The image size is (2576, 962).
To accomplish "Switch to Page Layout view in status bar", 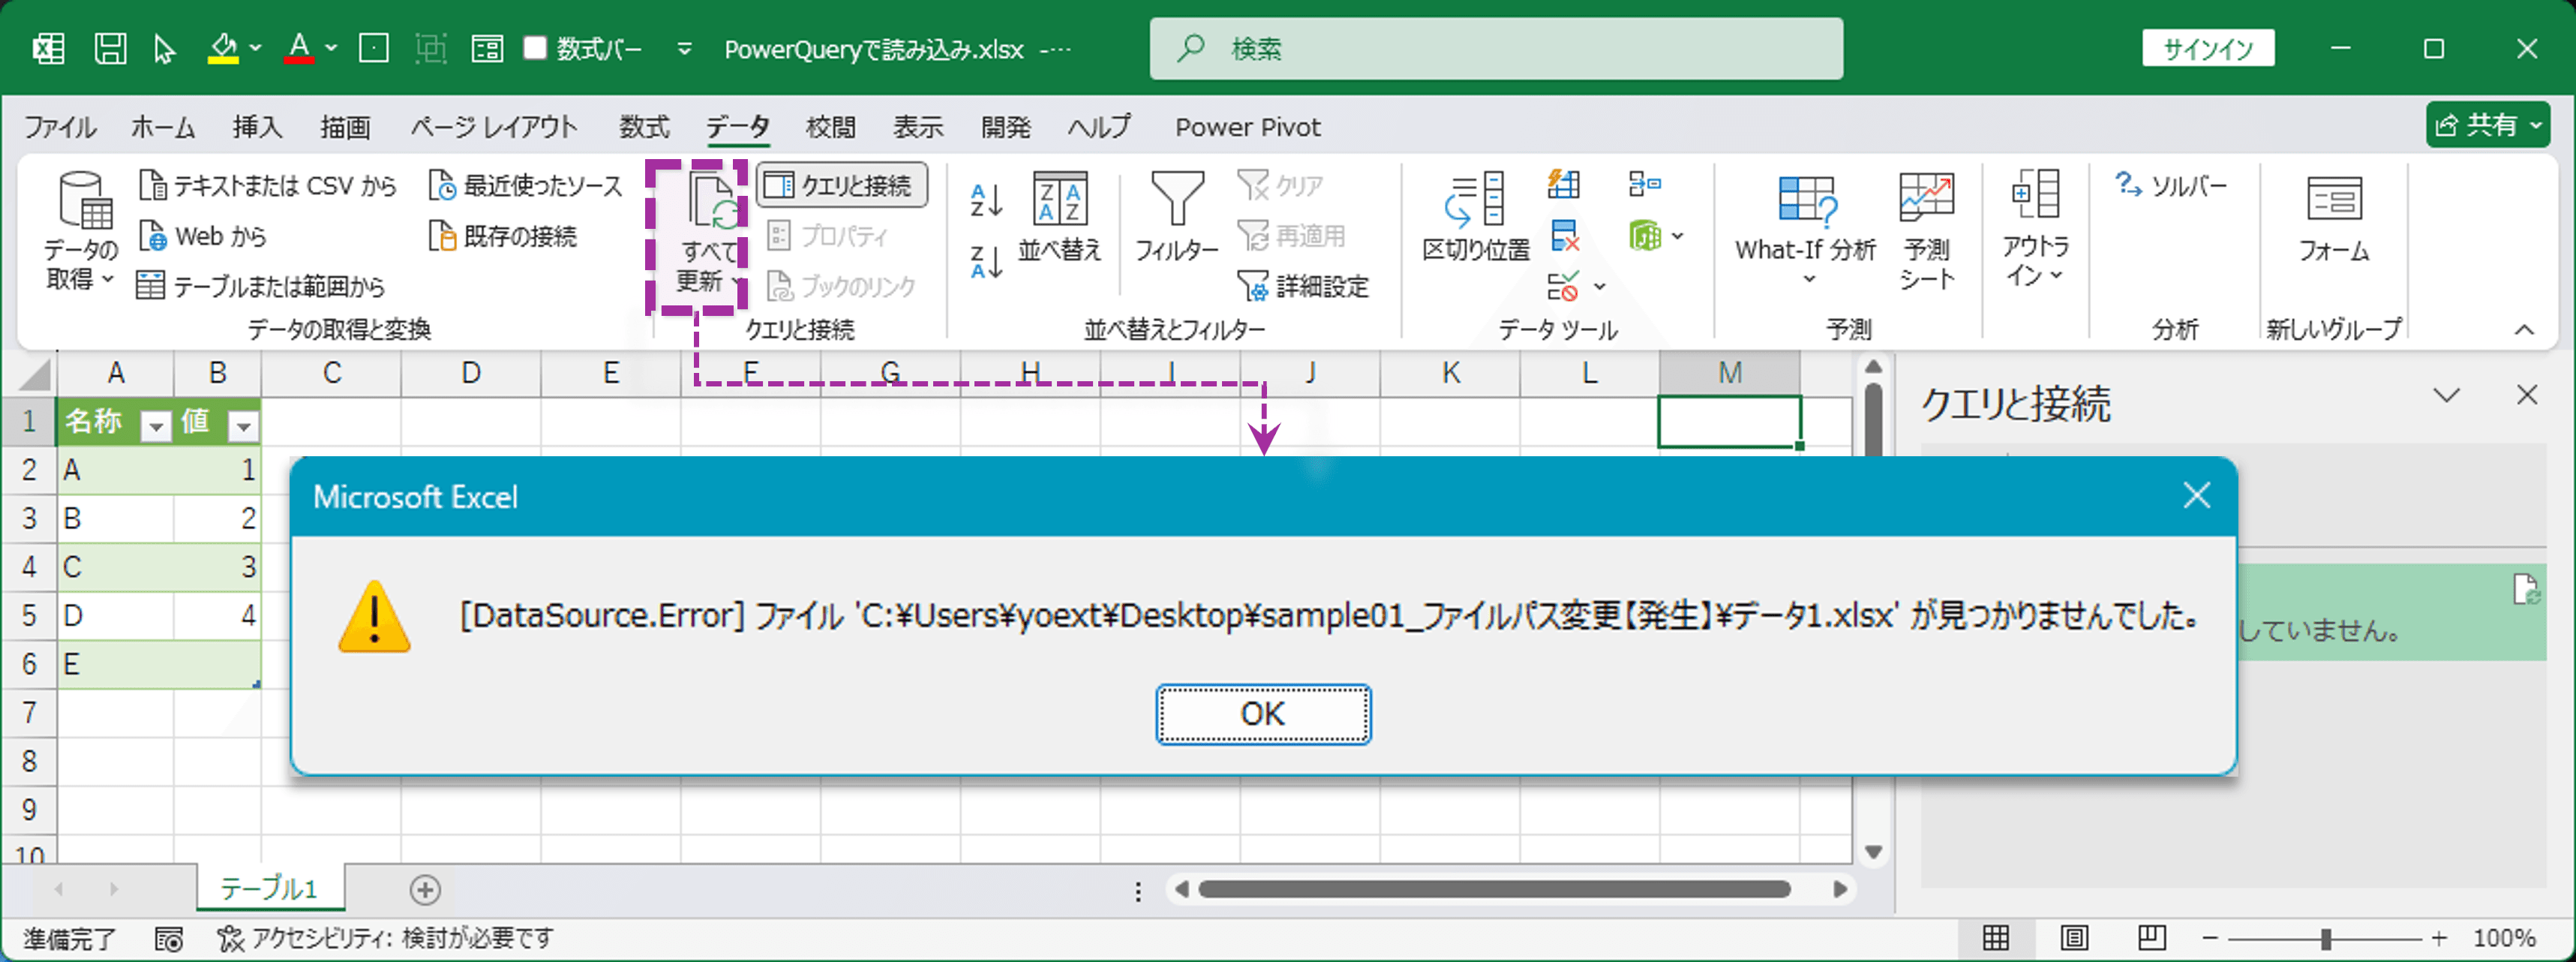I will click(2073, 938).
